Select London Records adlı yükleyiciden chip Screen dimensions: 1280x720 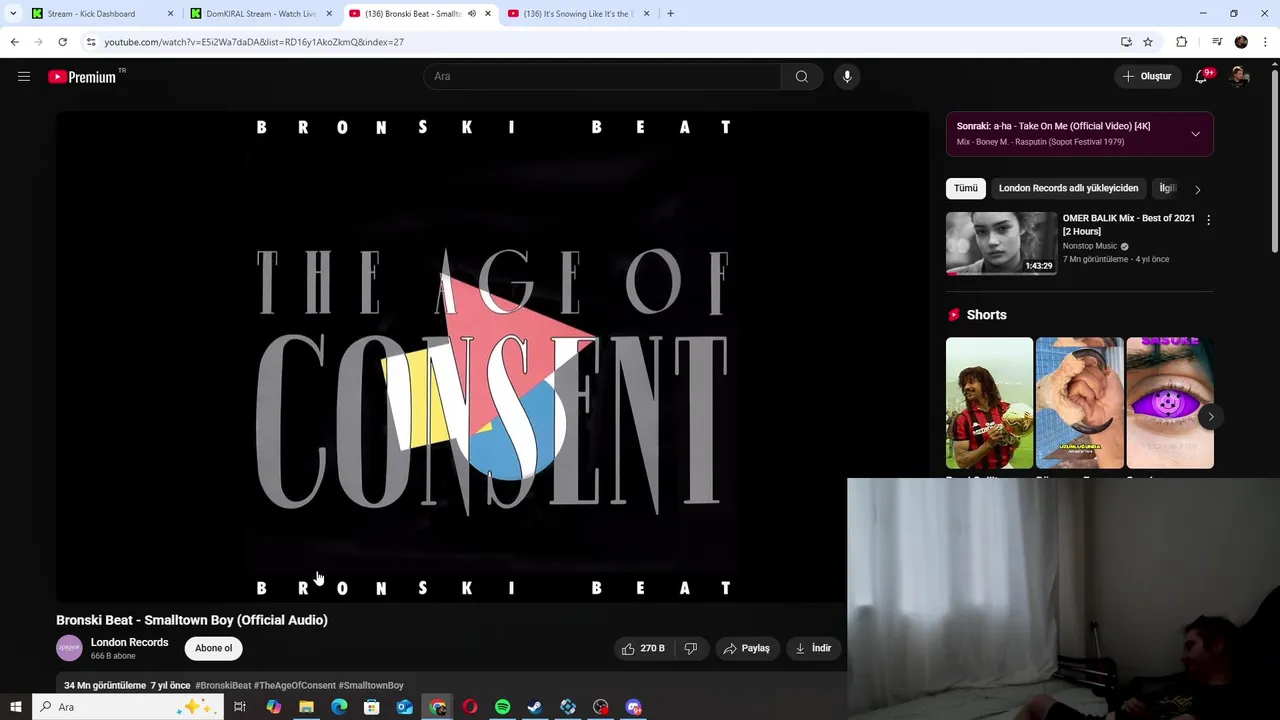click(1068, 188)
